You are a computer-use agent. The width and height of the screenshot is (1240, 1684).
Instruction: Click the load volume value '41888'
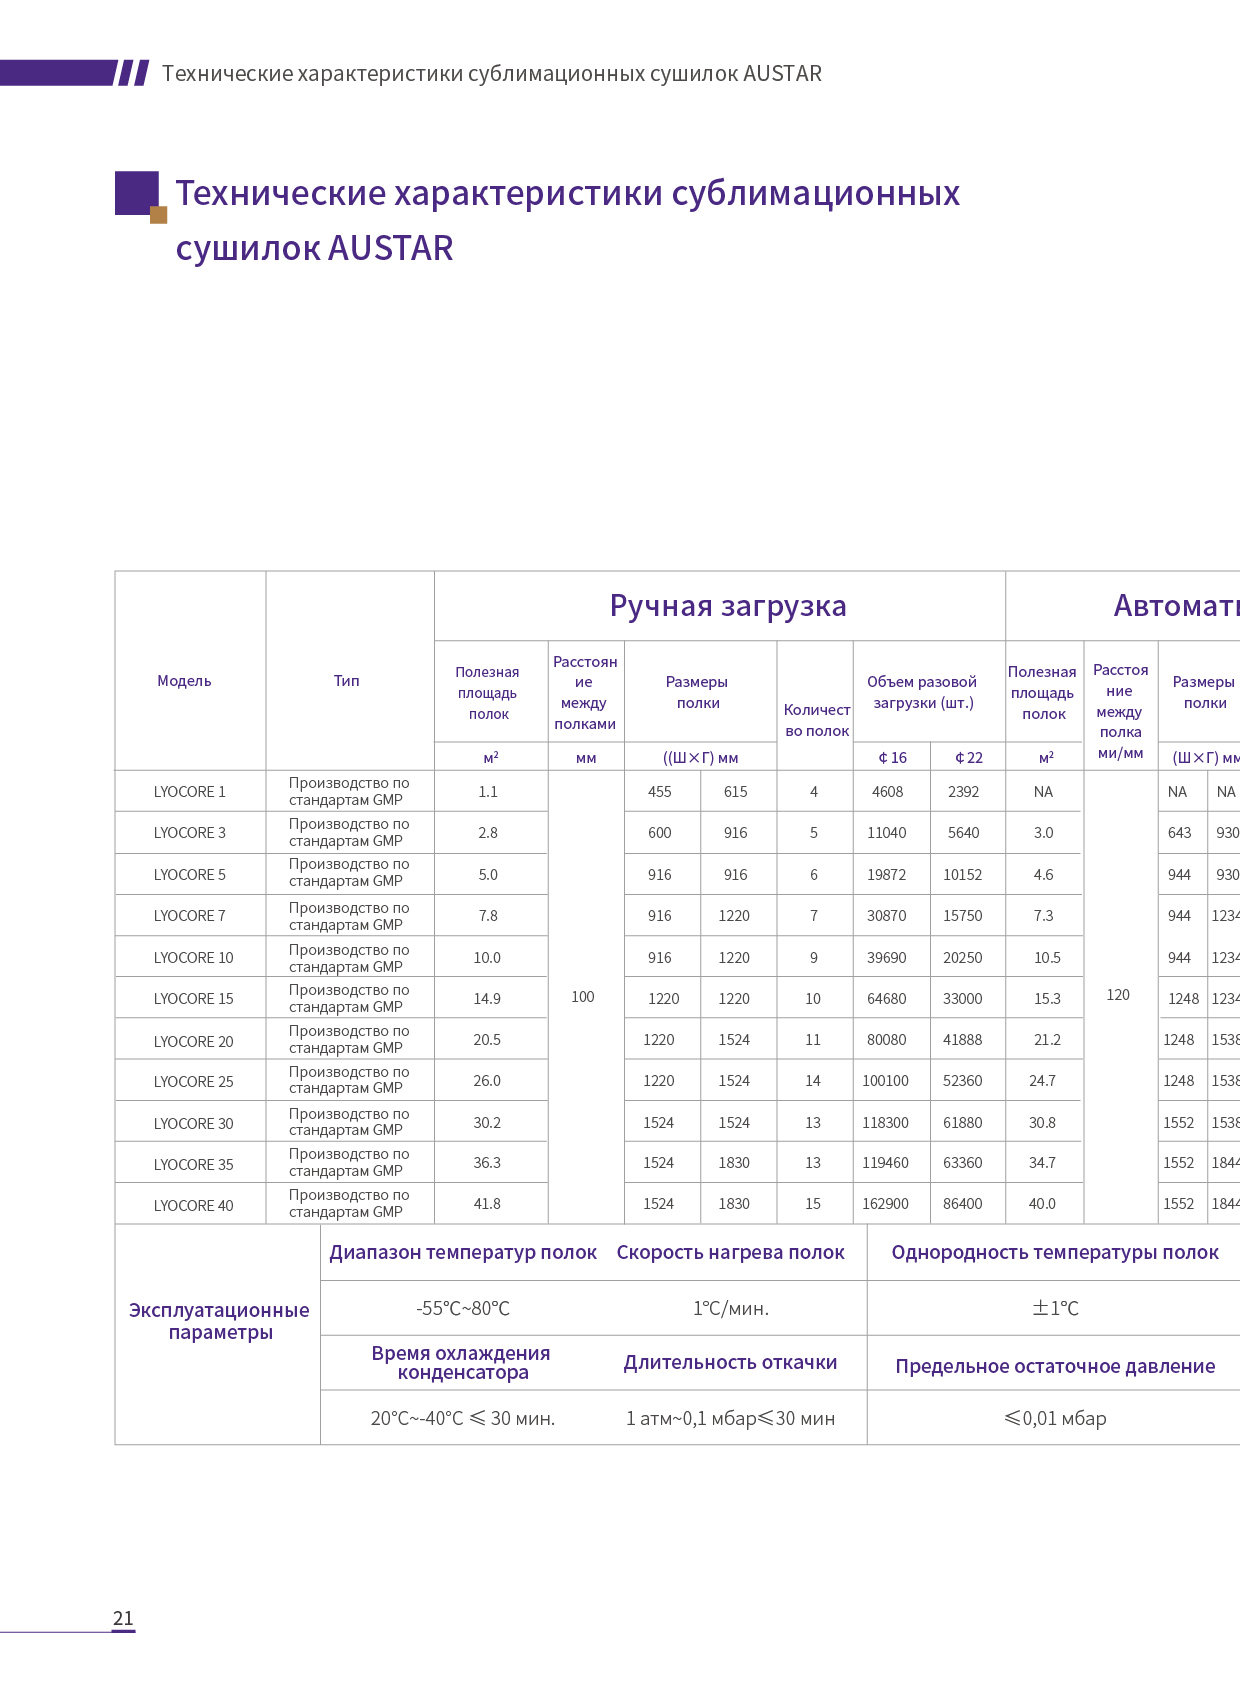point(963,1040)
